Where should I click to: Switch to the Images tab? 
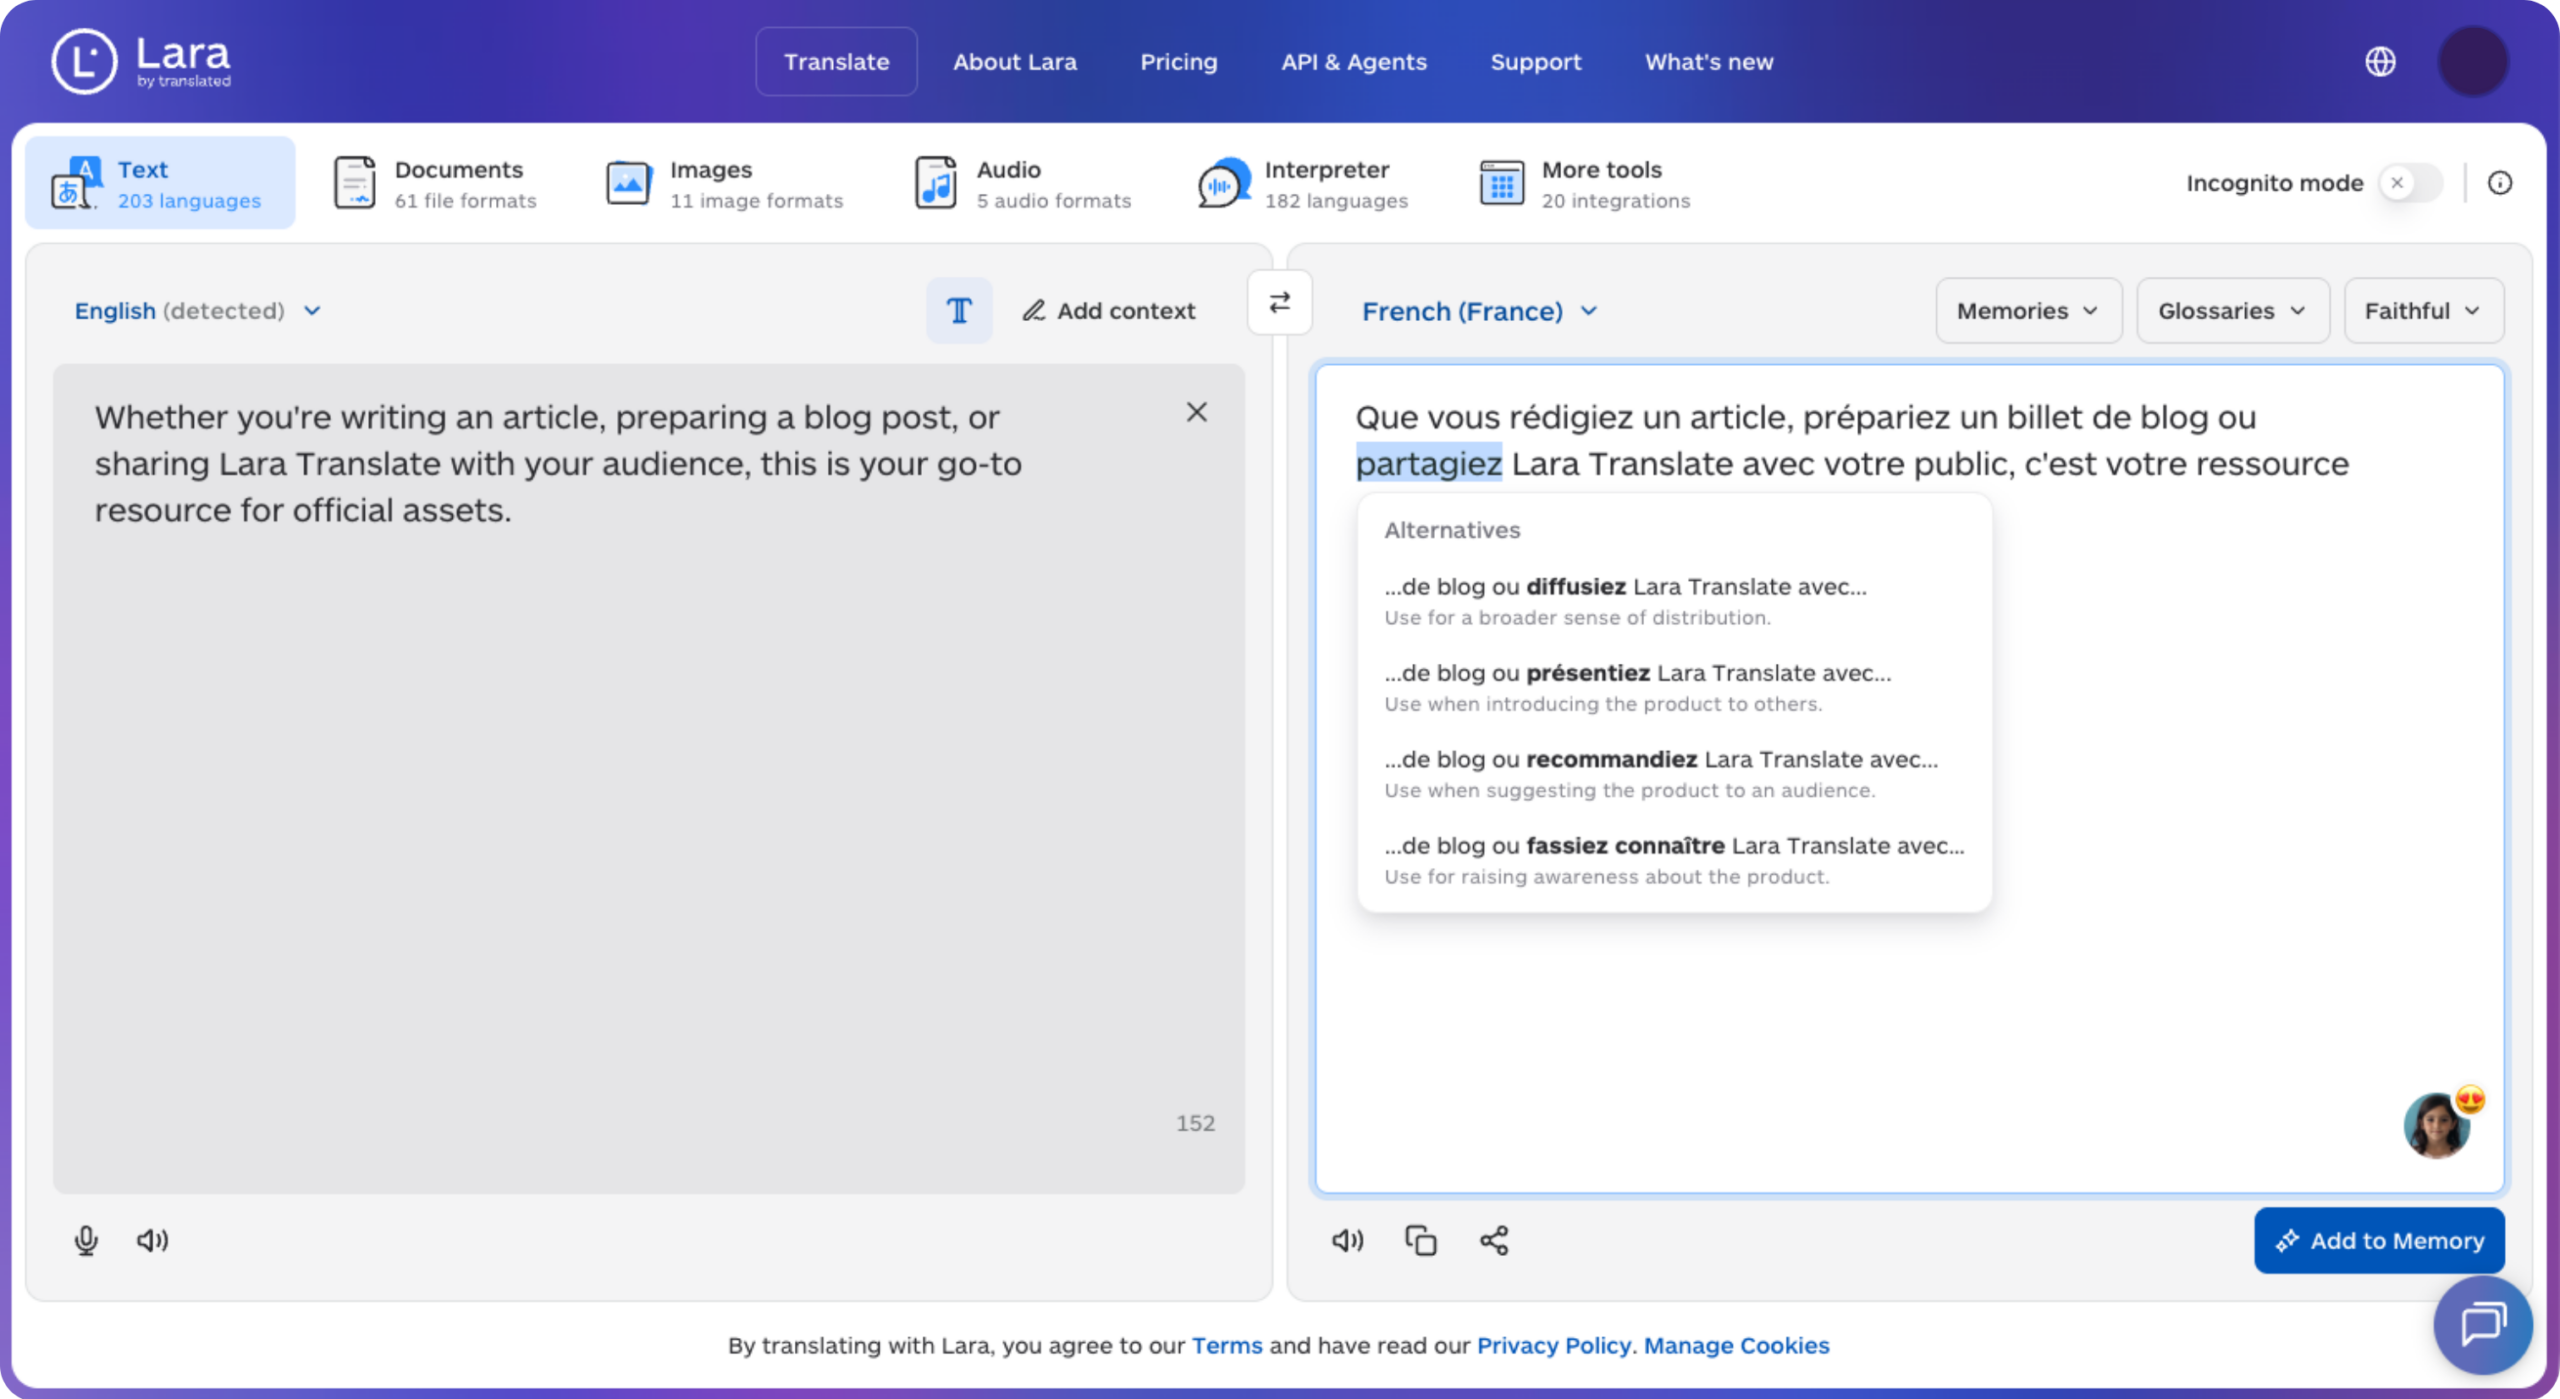click(x=724, y=184)
